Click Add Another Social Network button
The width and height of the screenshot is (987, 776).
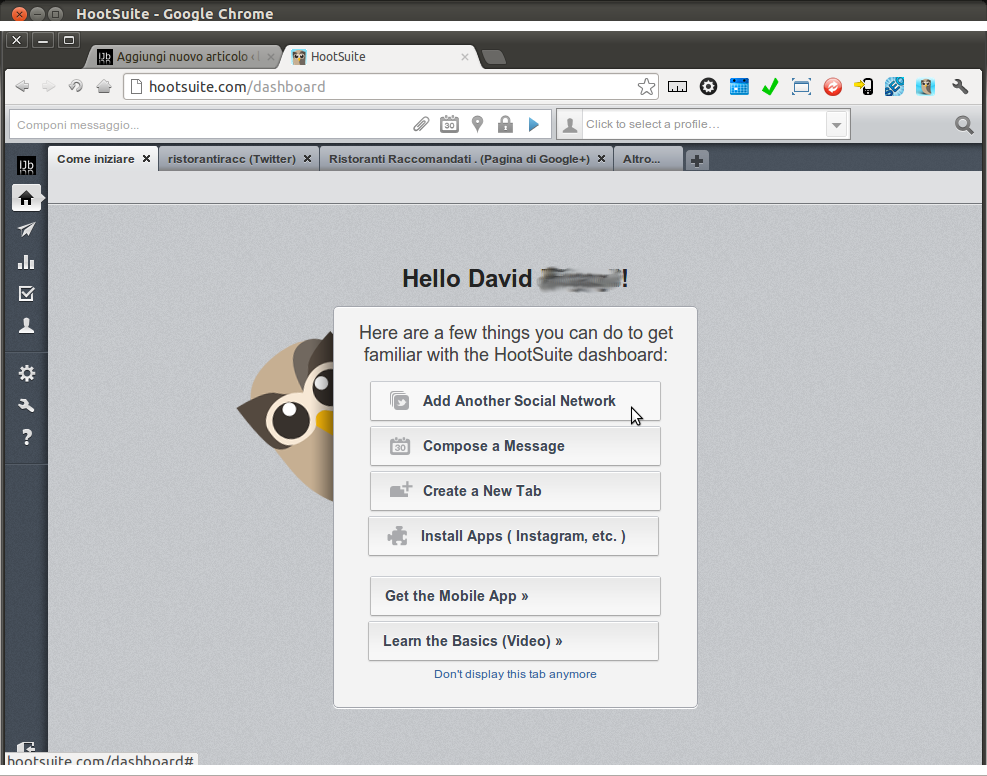click(515, 401)
